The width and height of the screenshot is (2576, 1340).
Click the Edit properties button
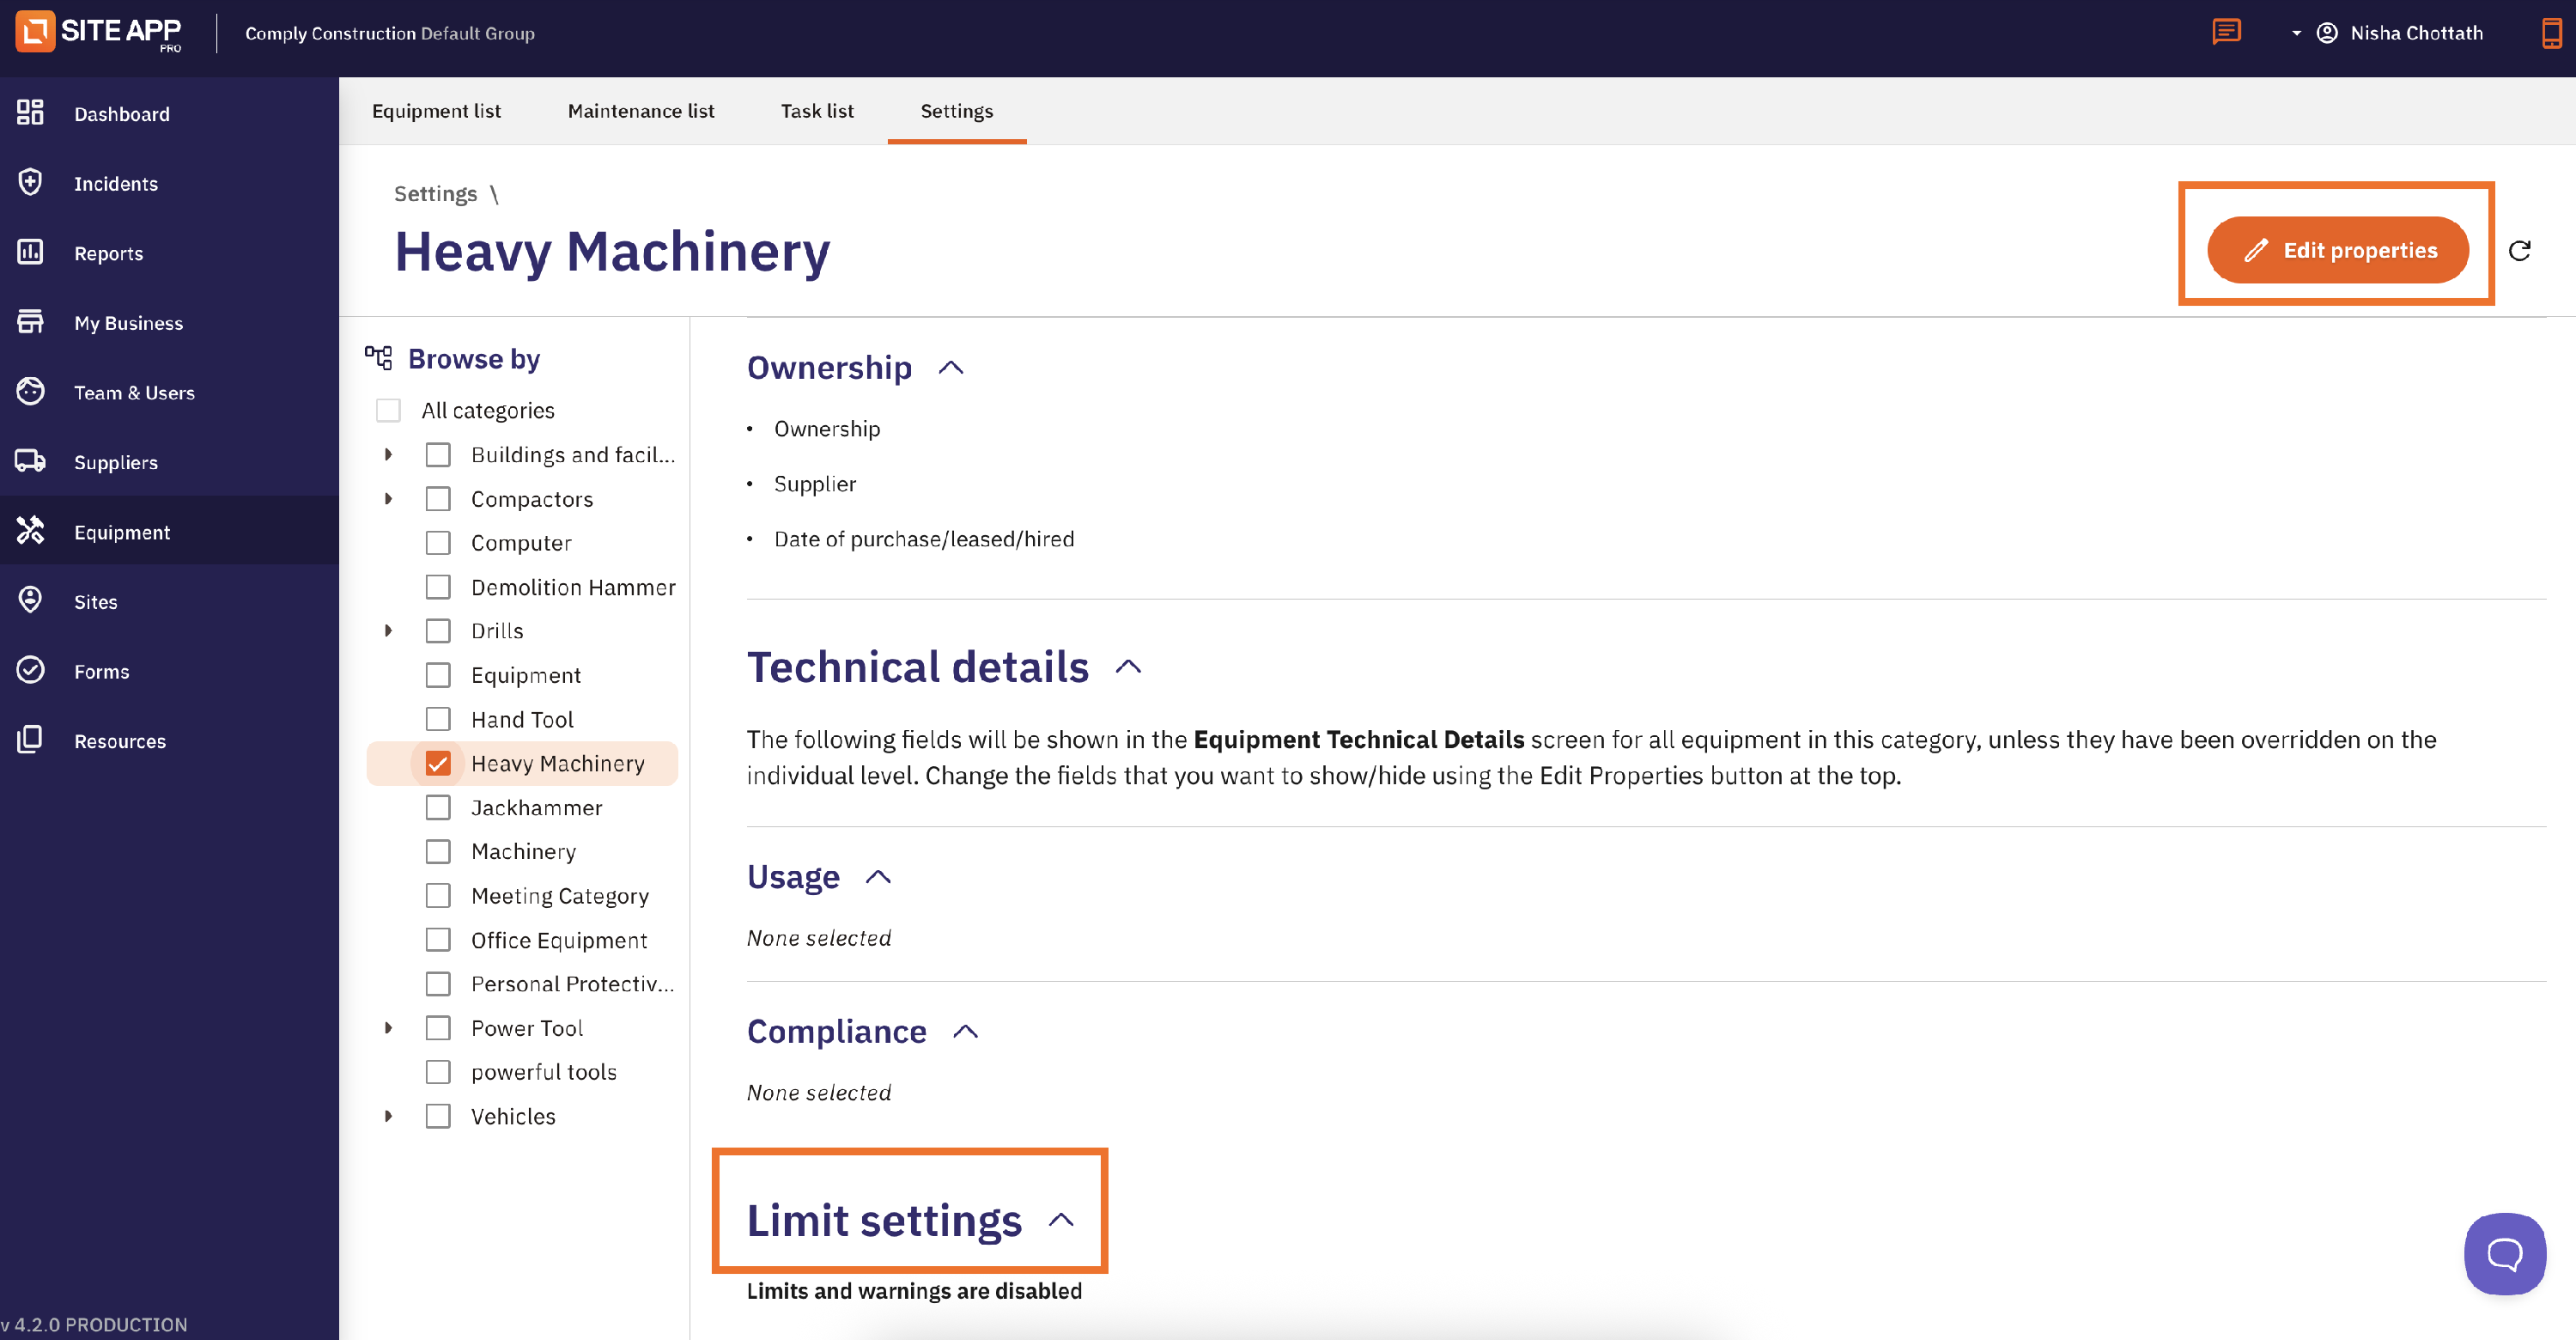pos(2337,250)
